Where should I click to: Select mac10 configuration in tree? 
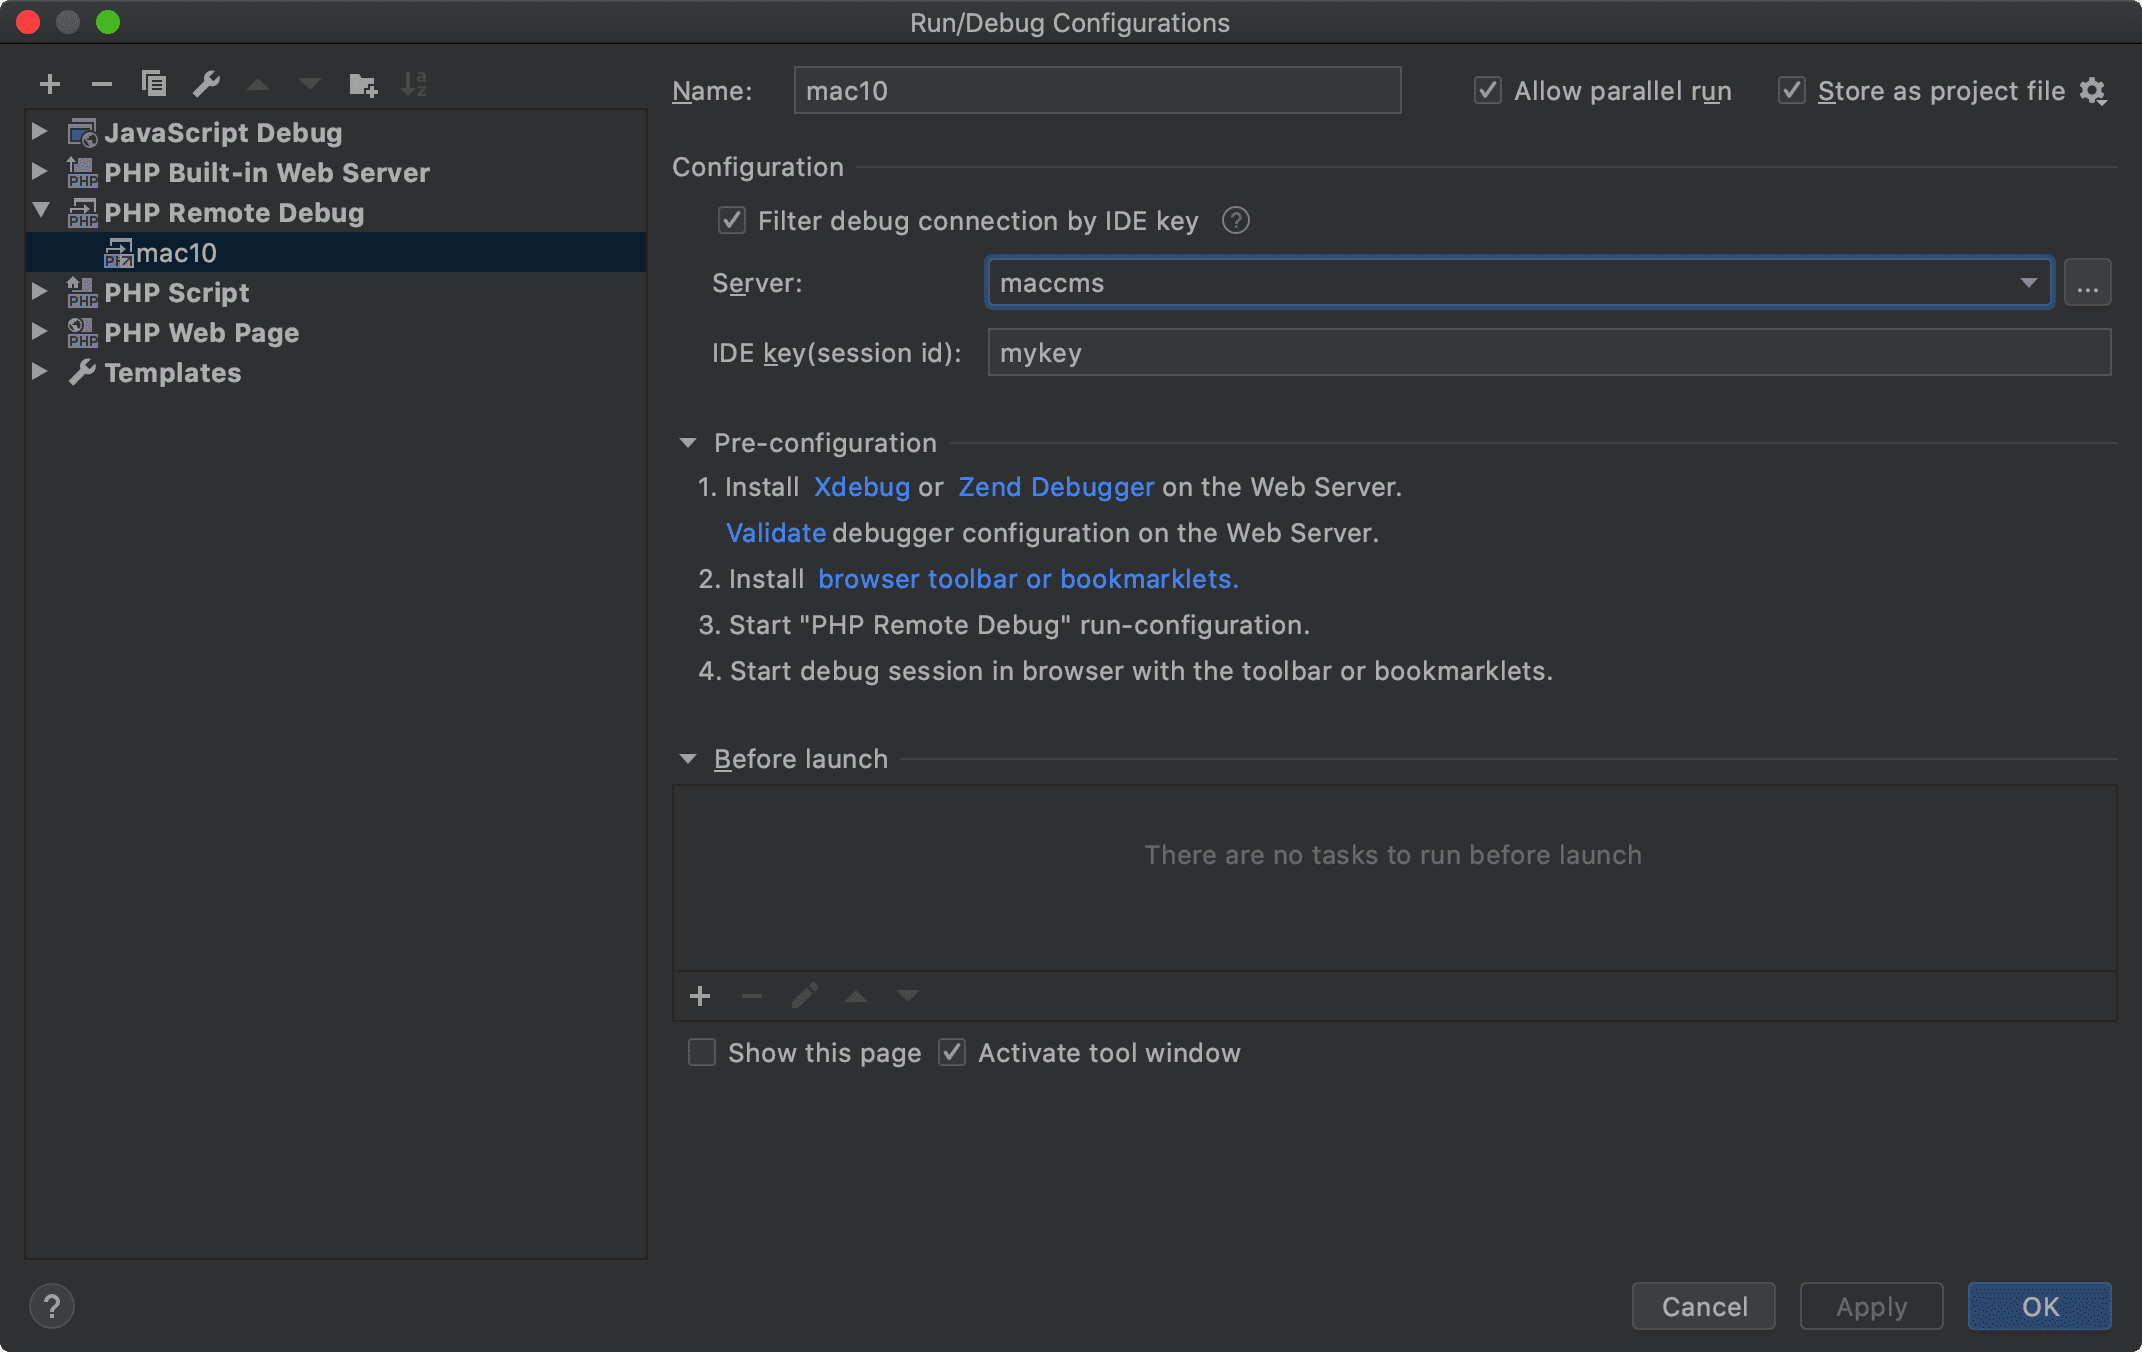(x=176, y=253)
